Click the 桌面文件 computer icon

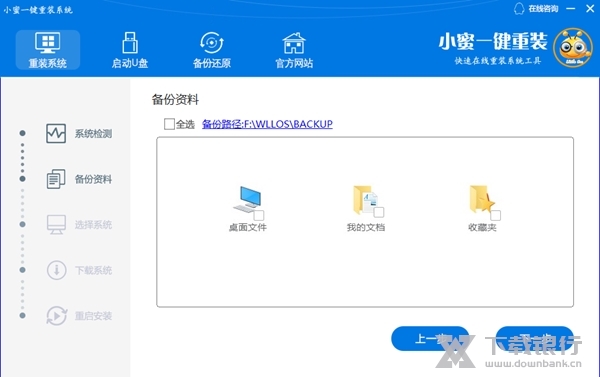click(x=247, y=199)
